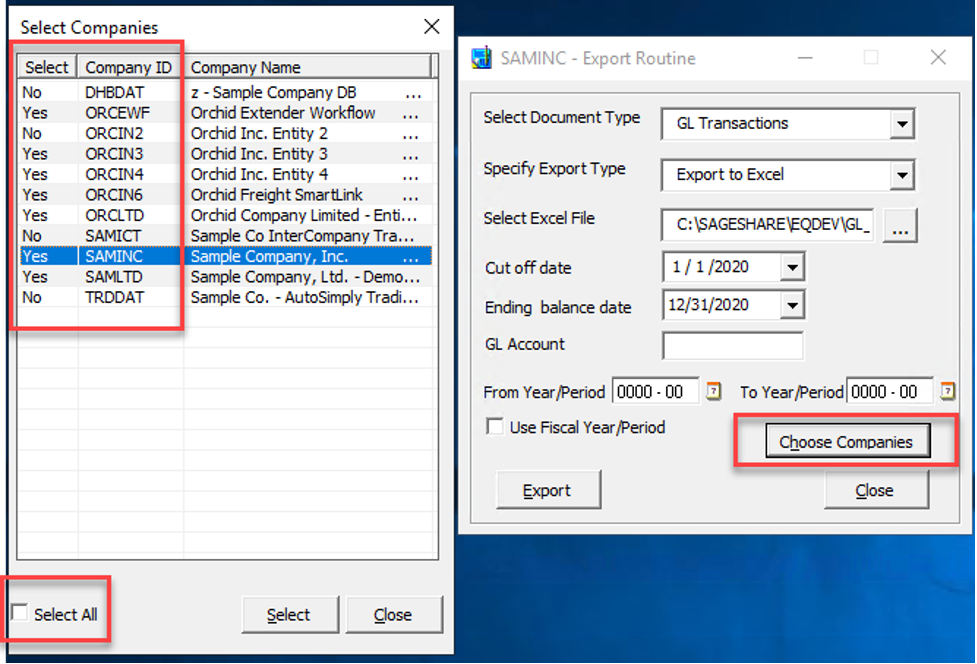
Task: Expand the Select Document Type dropdown
Action: pyautogui.click(x=902, y=124)
